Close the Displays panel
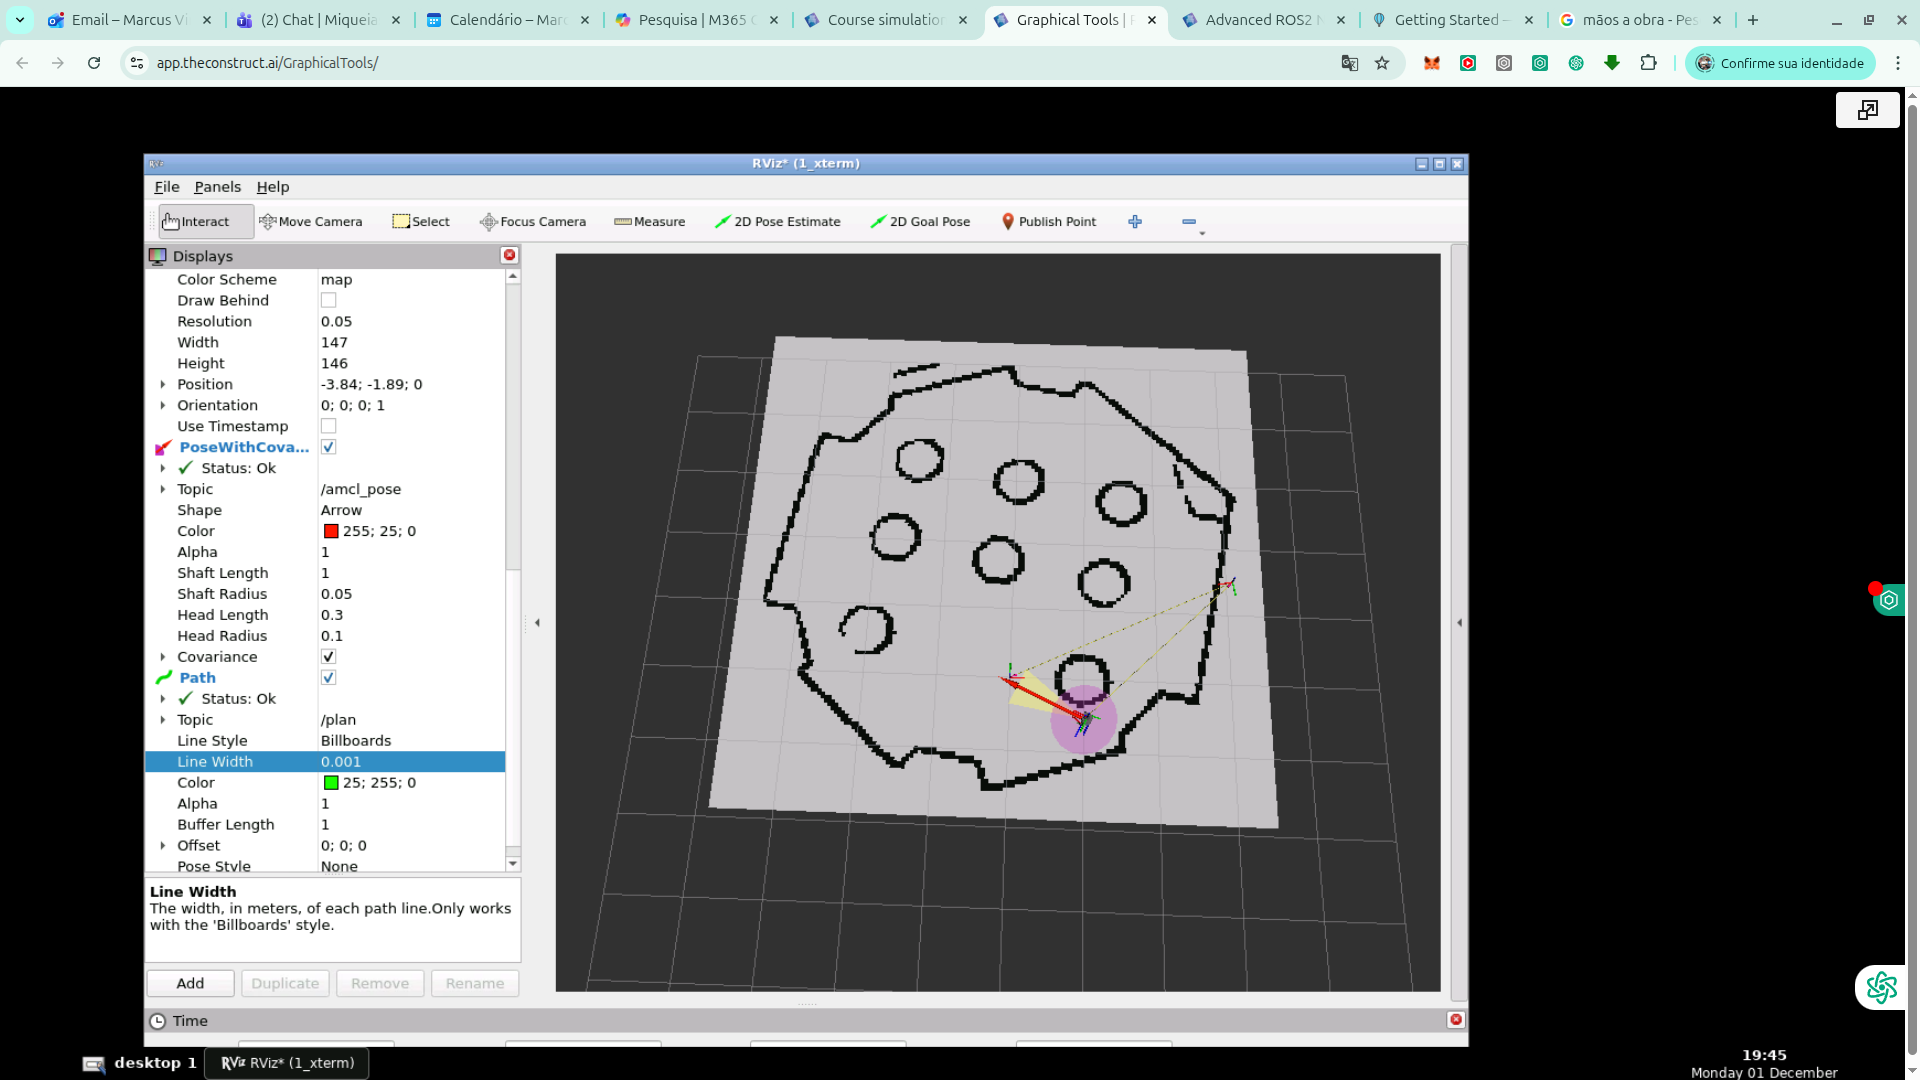Image resolution: width=1920 pixels, height=1080 pixels. point(509,255)
